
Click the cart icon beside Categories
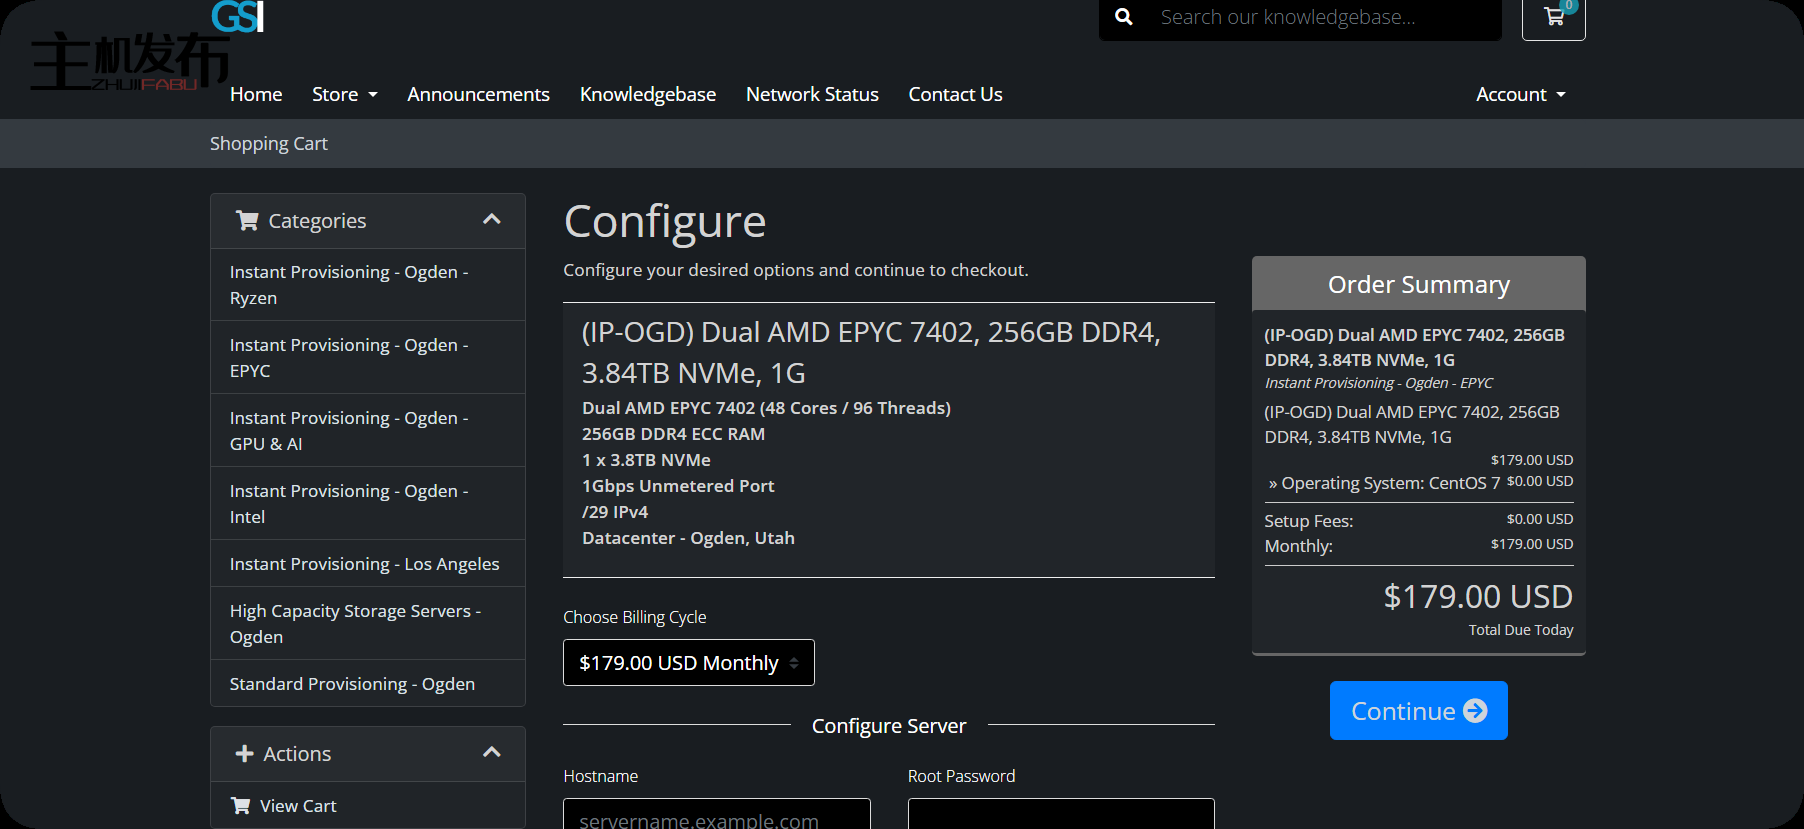[x=247, y=221]
